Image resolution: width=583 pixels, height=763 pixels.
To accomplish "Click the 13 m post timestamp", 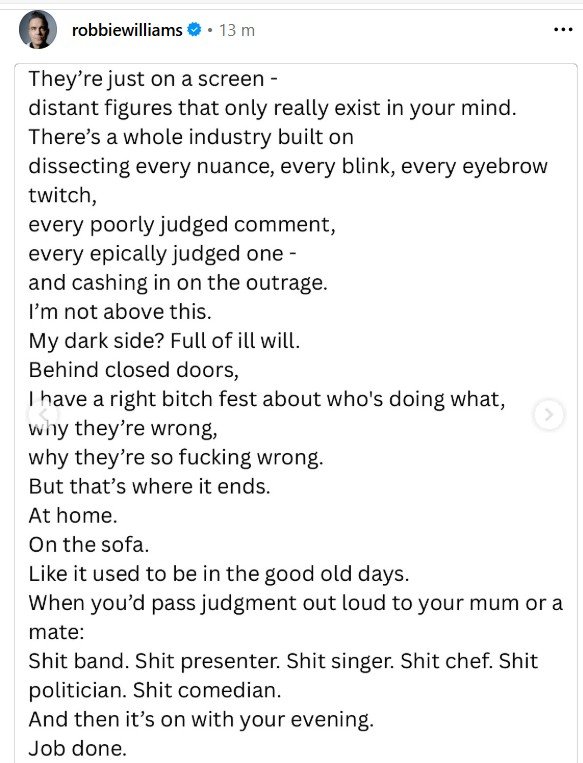I will 237,30.
